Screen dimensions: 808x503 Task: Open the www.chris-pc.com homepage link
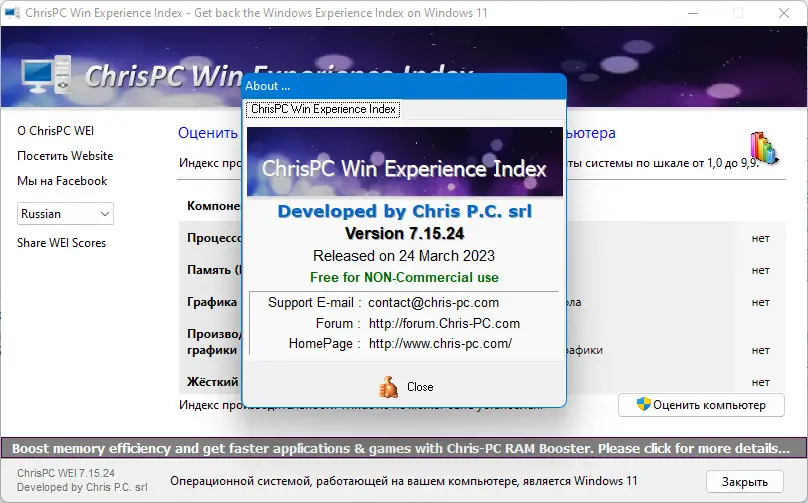click(x=441, y=343)
